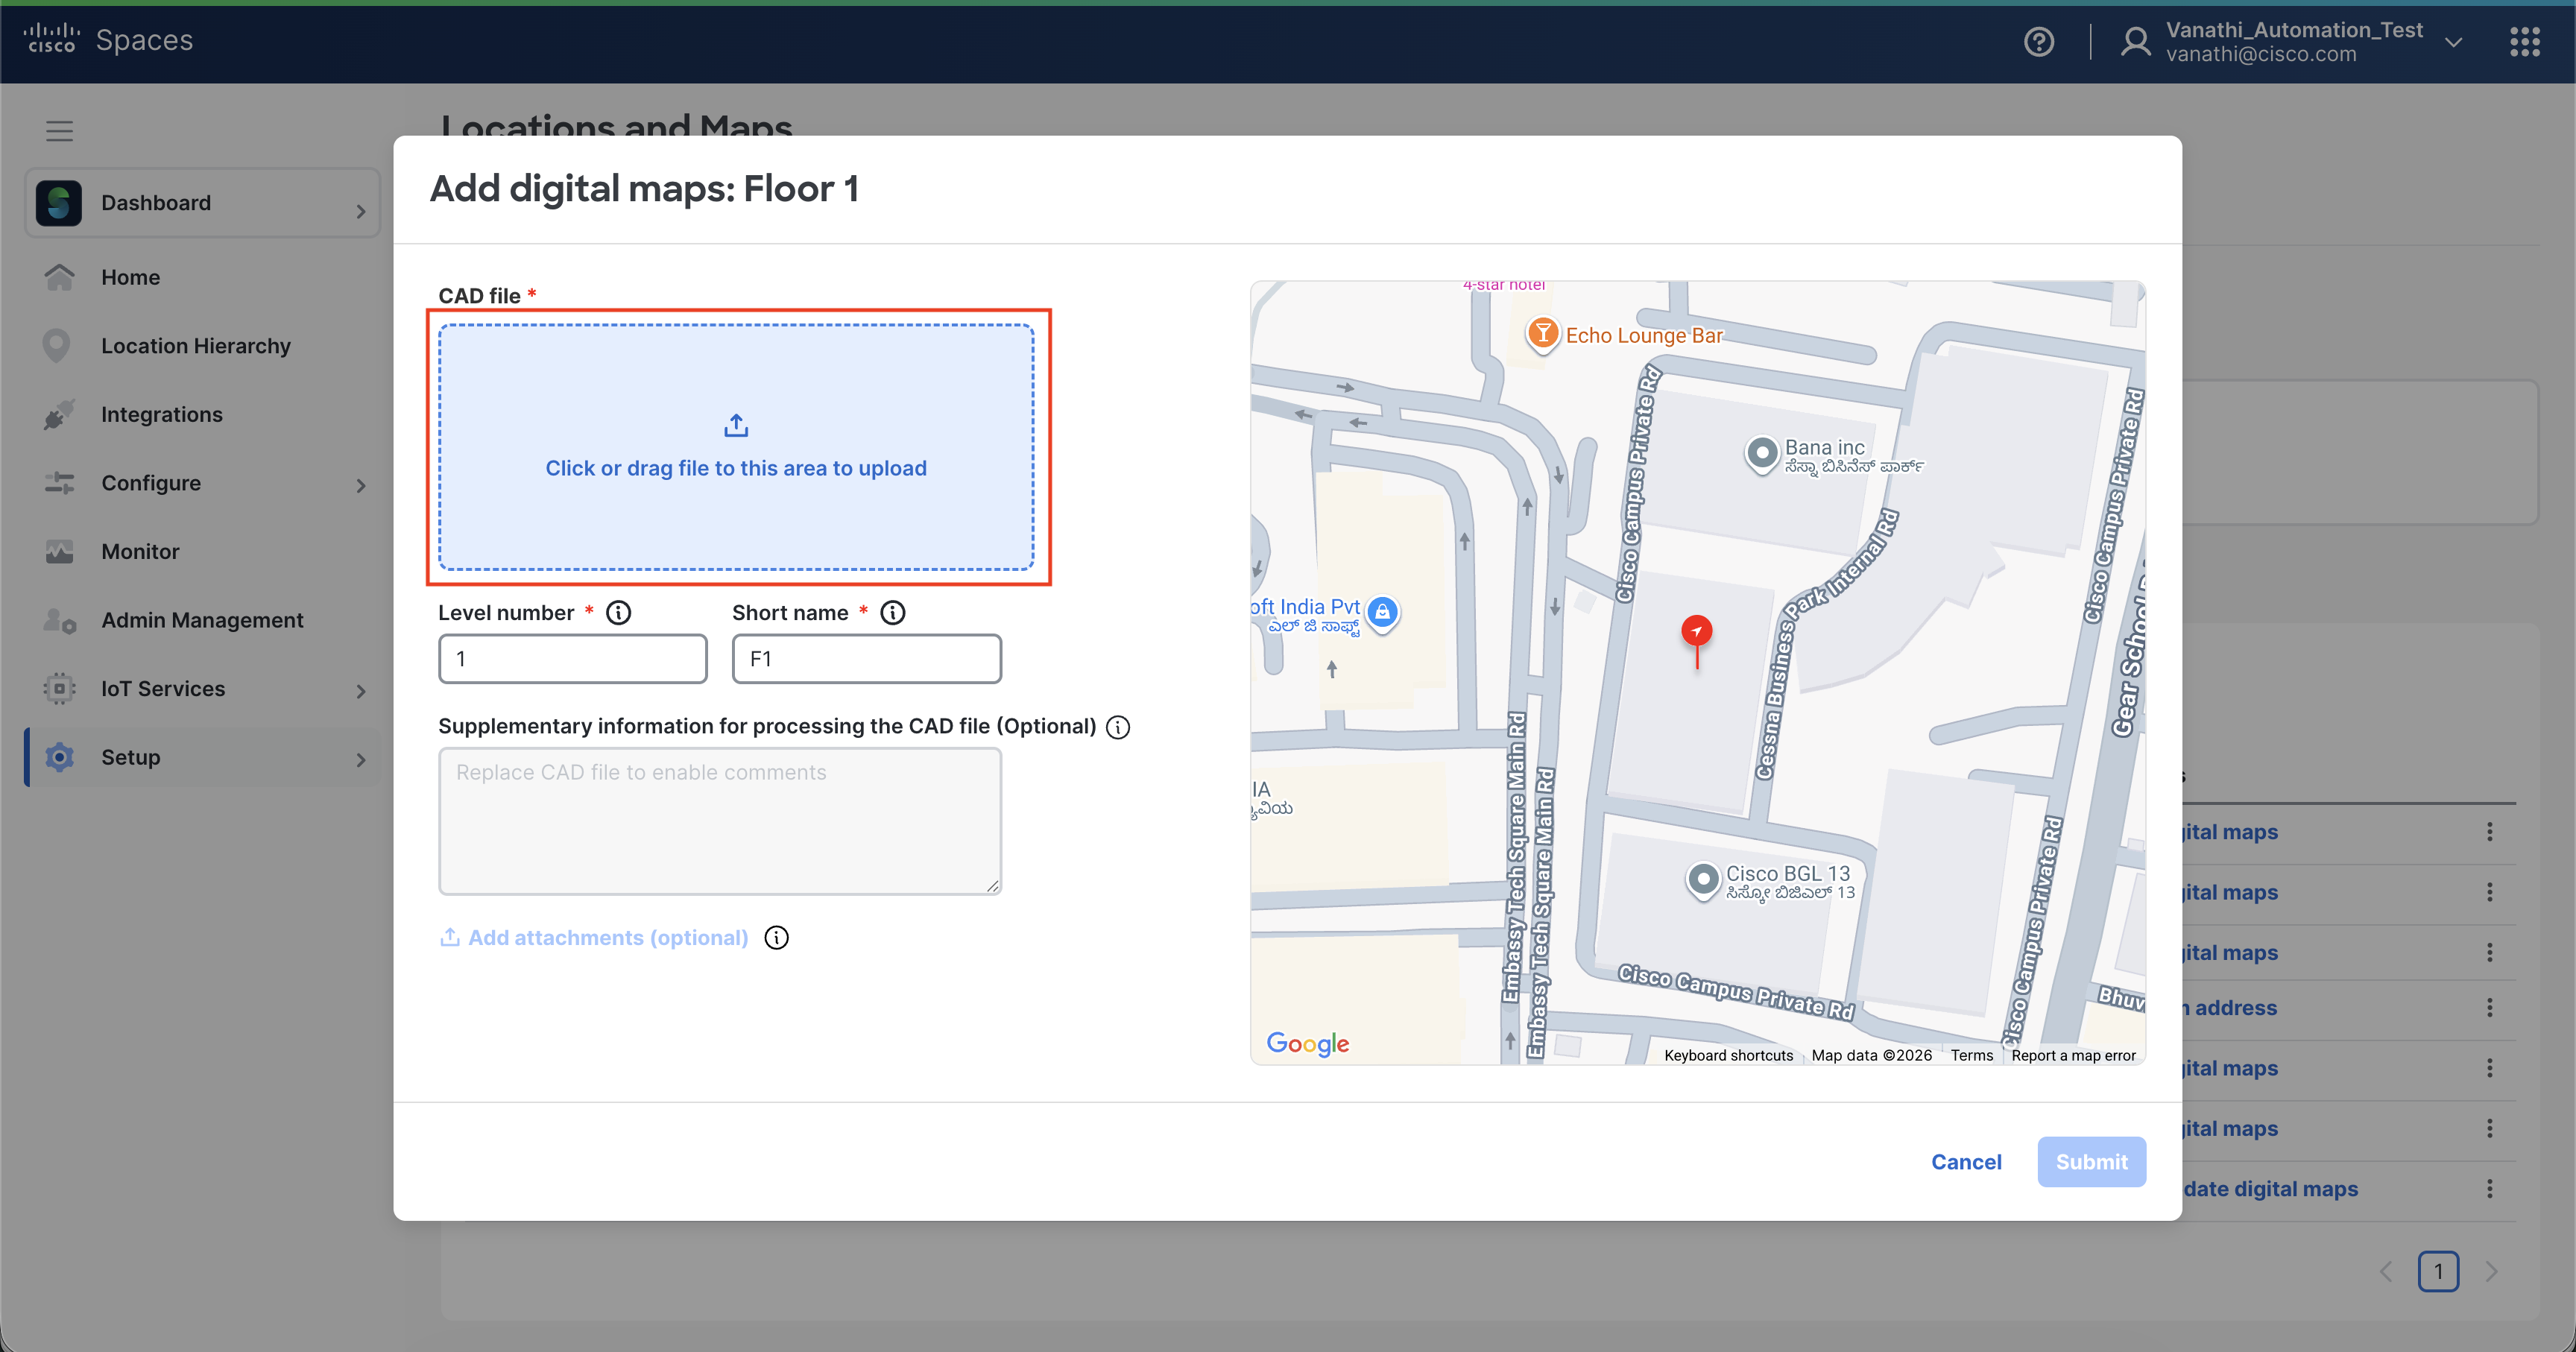Screen dimensions: 2576x1352
Task: Expand the IoT Services submenu
Action: [x=360, y=691]
